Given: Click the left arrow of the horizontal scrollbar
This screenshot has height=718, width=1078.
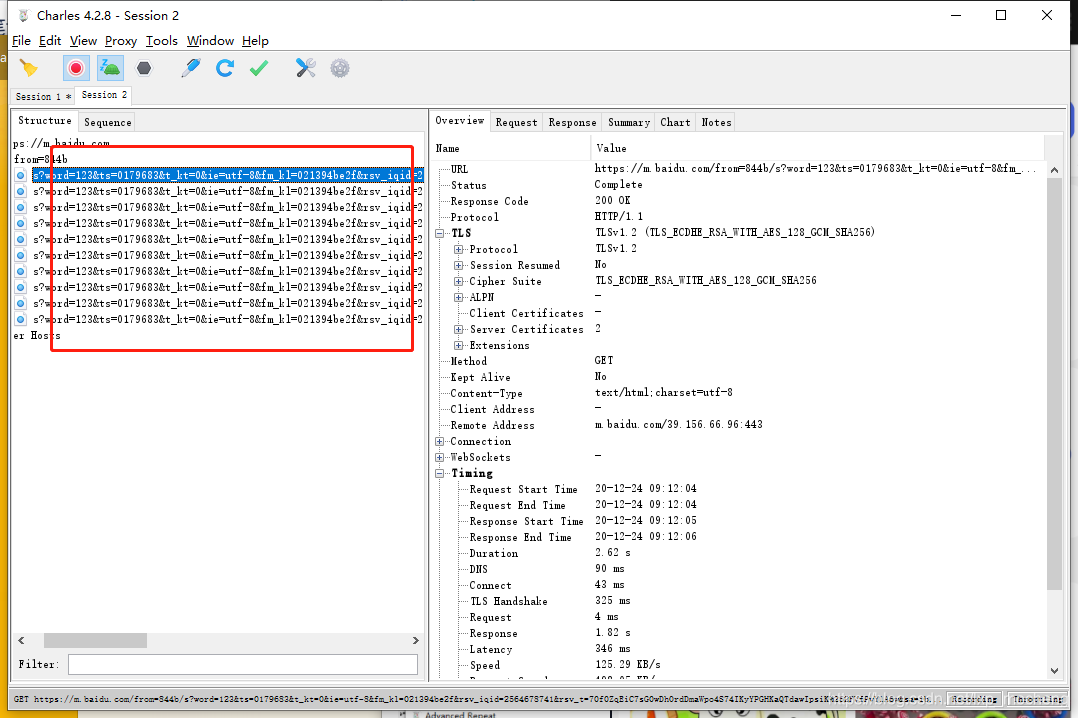Looking at the screenshot, I should 21,640.
